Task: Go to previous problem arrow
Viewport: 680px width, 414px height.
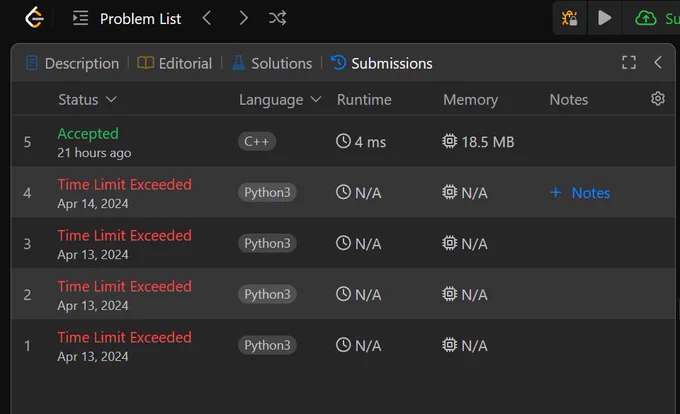Action: click(207, 18)
